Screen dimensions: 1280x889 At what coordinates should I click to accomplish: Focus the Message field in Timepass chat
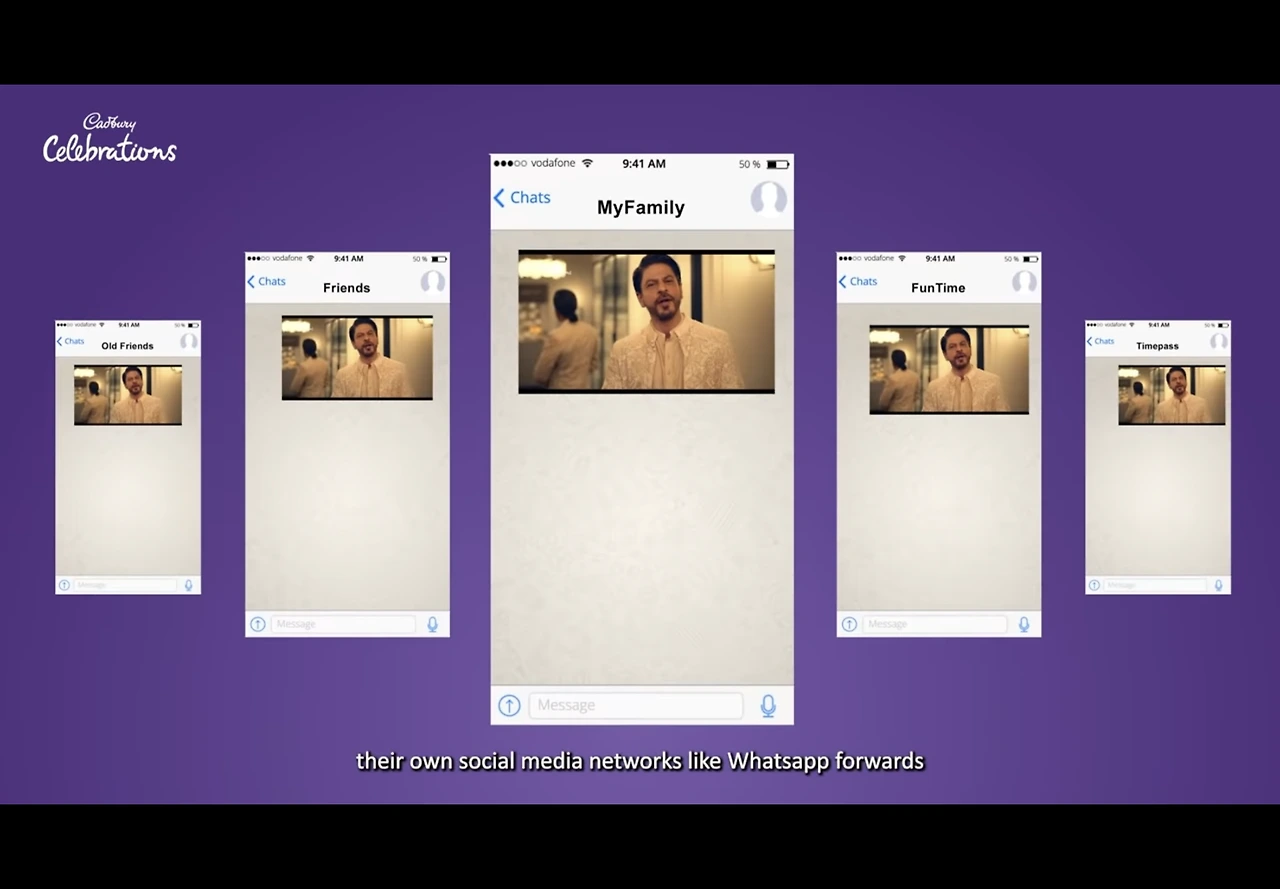1155,585
